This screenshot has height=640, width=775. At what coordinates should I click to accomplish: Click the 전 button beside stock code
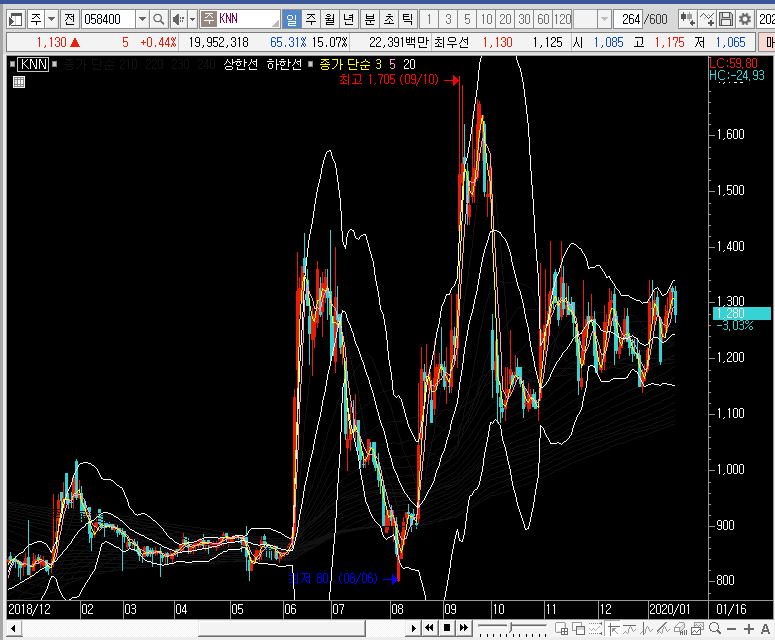click(x=69, y=20)
